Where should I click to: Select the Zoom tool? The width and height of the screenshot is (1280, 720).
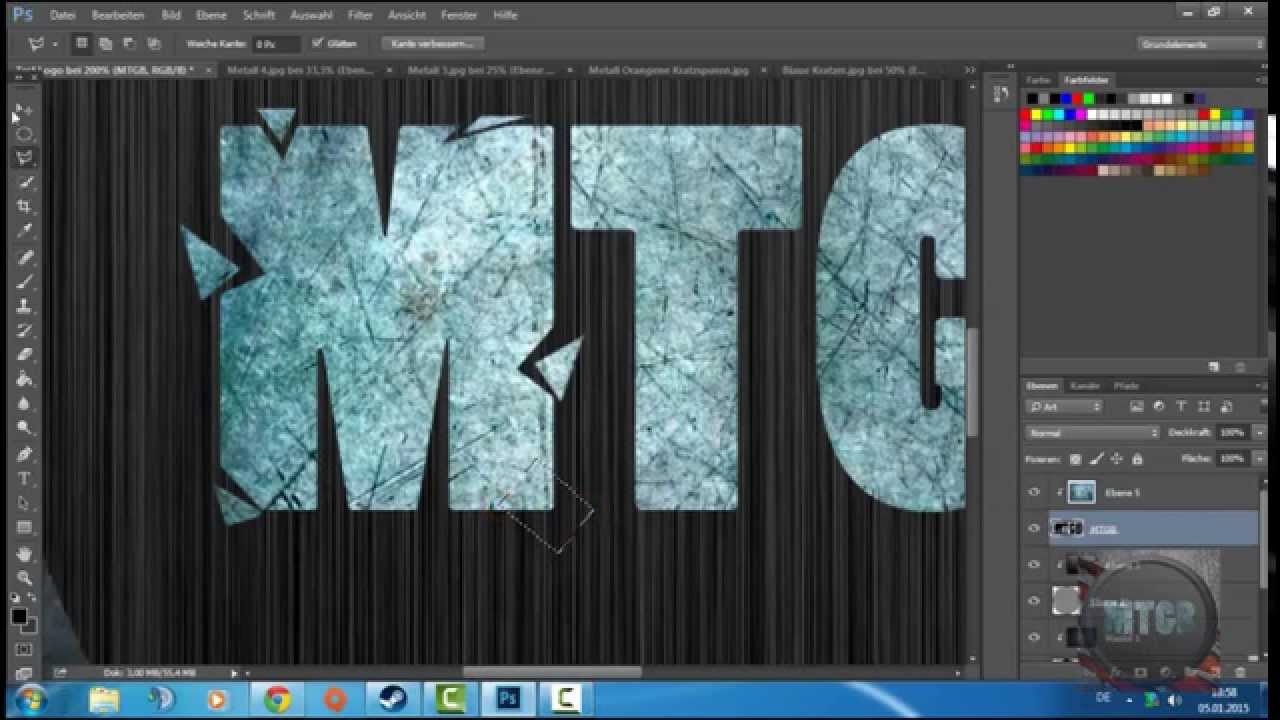point(24,577)
